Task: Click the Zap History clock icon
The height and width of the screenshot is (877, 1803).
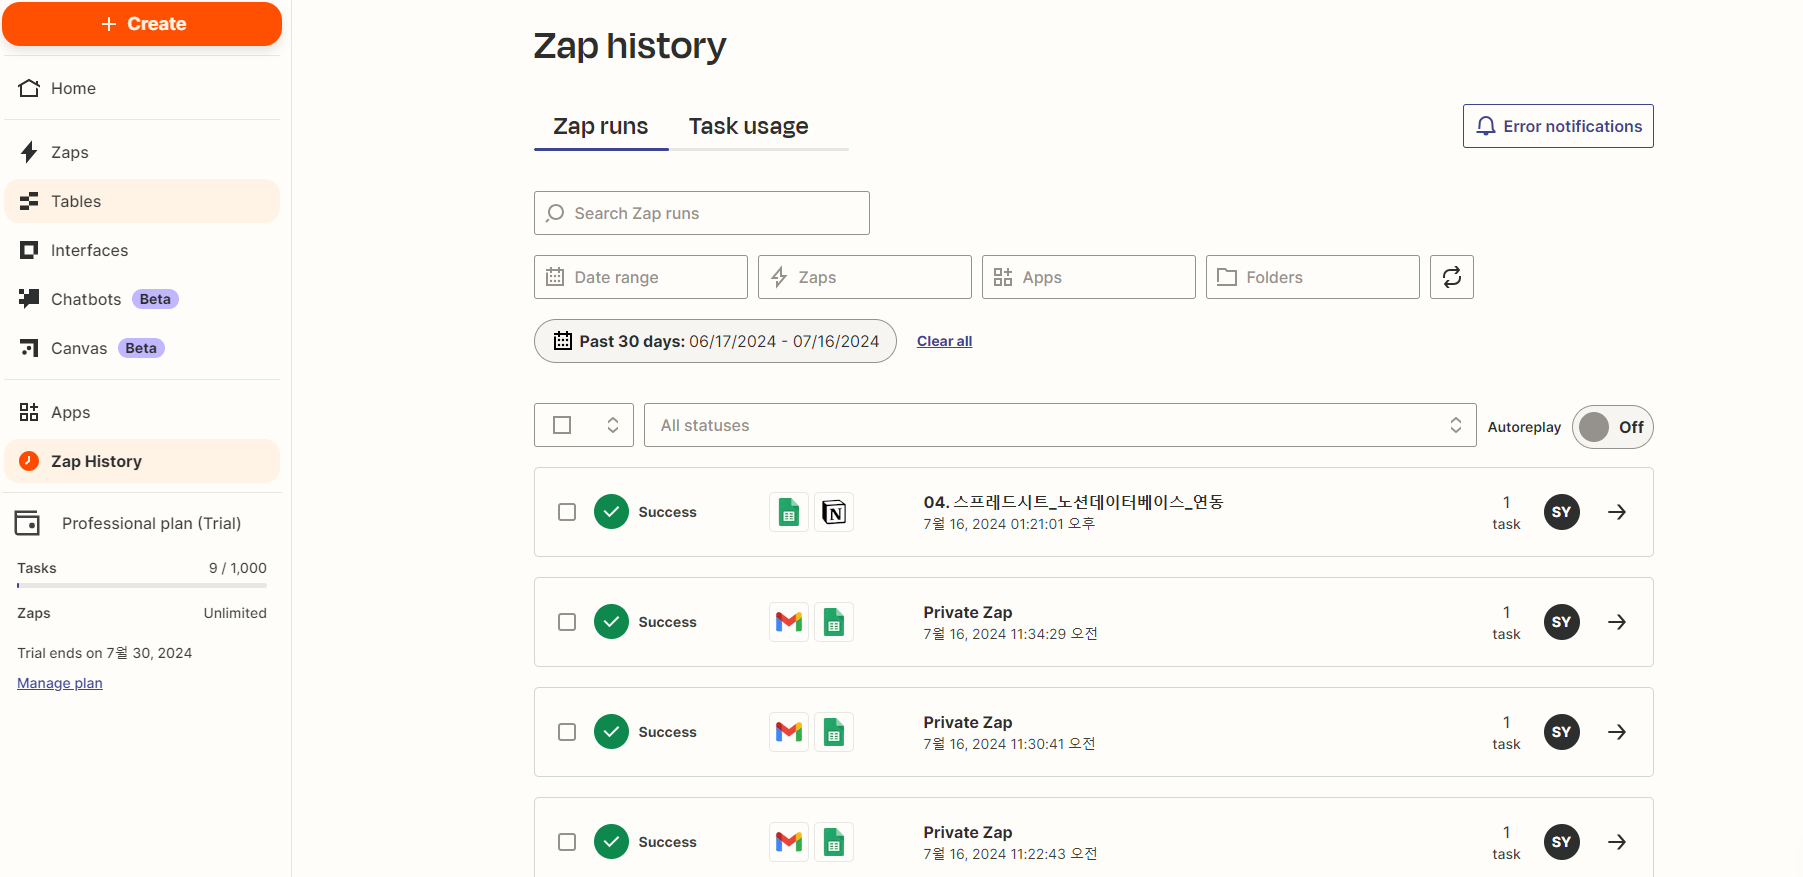Action: click(x=29, y=461)
